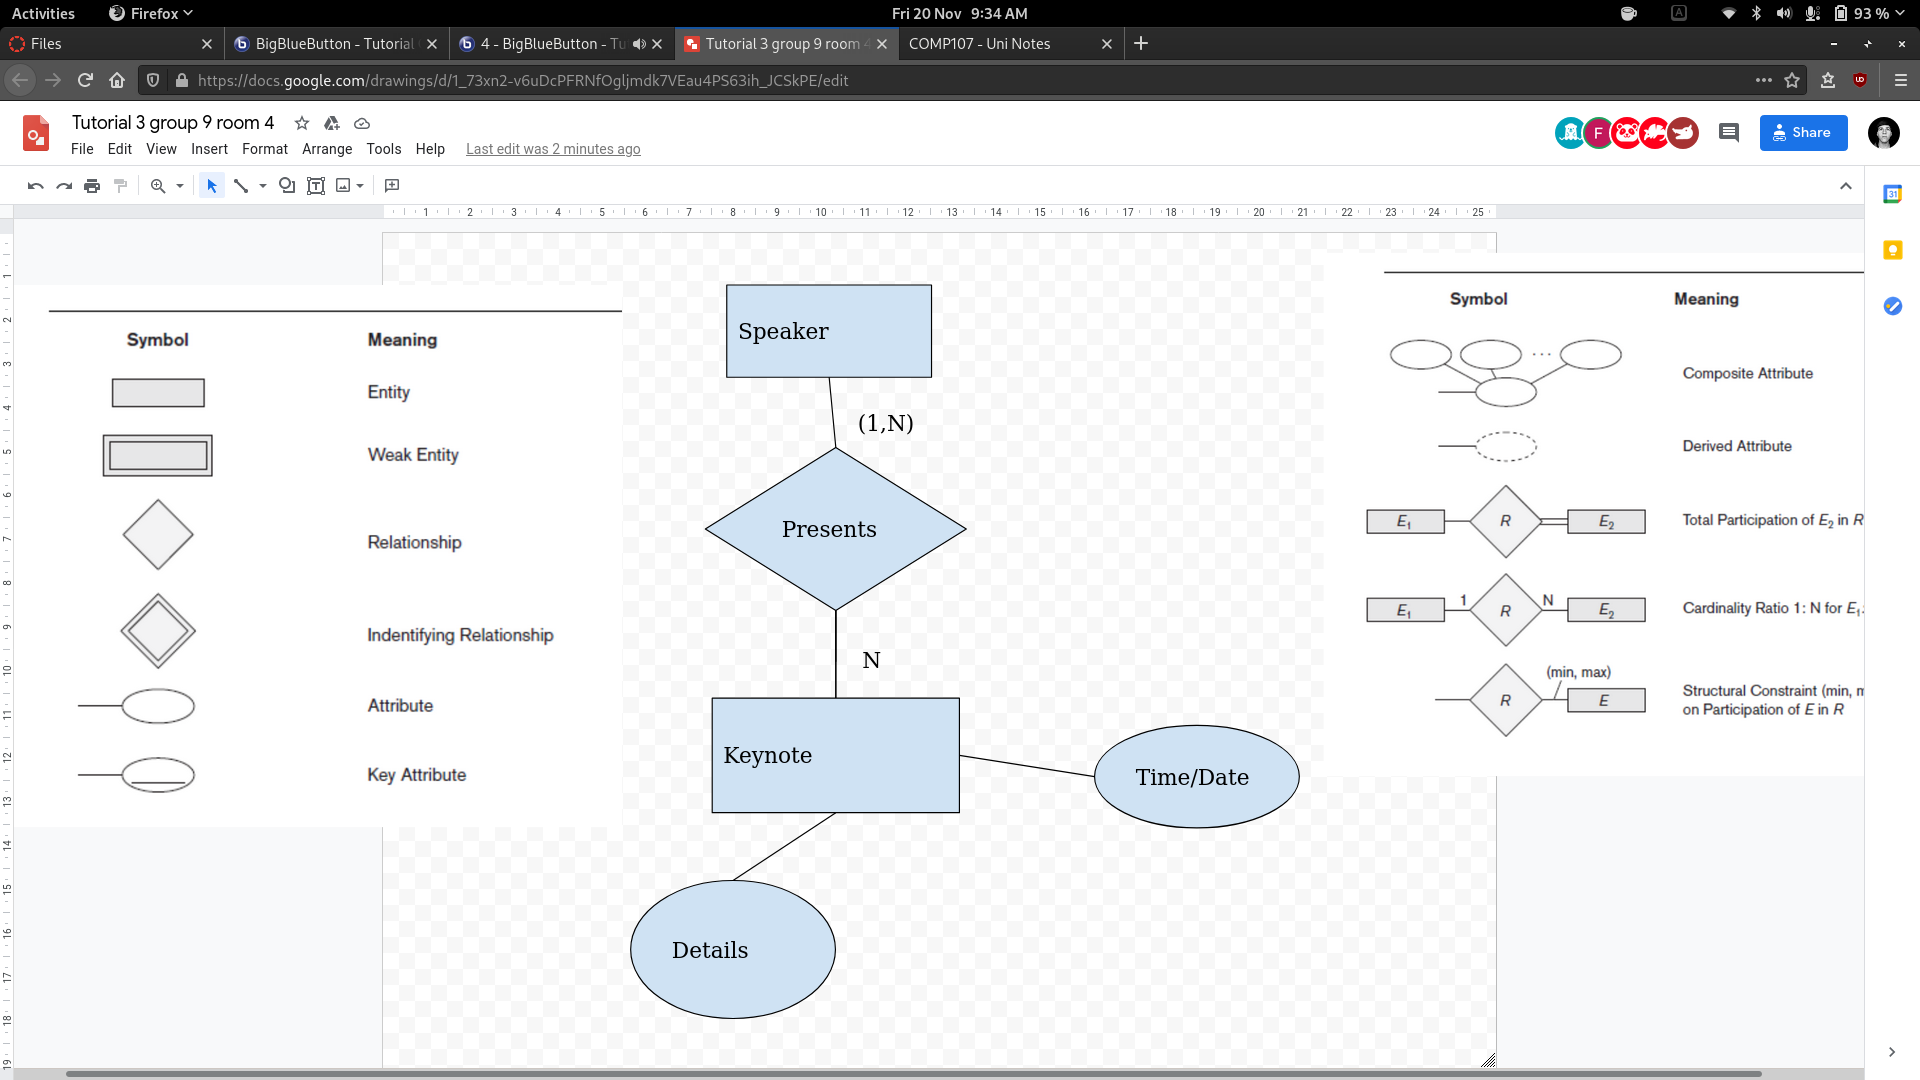1920x1080 pixels.
Task: Select the Text box tool
Action: (x=316, y=186)
